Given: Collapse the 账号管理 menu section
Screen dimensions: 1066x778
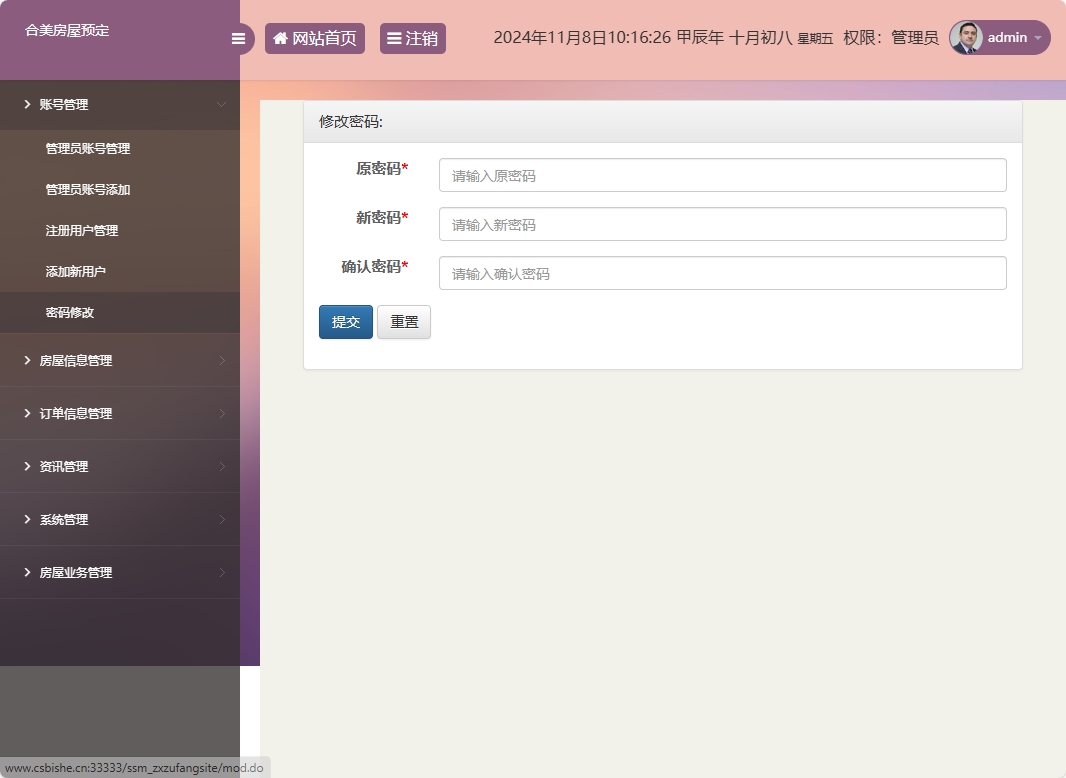Looking at the screenshot, I should click(x=120, y=104).
